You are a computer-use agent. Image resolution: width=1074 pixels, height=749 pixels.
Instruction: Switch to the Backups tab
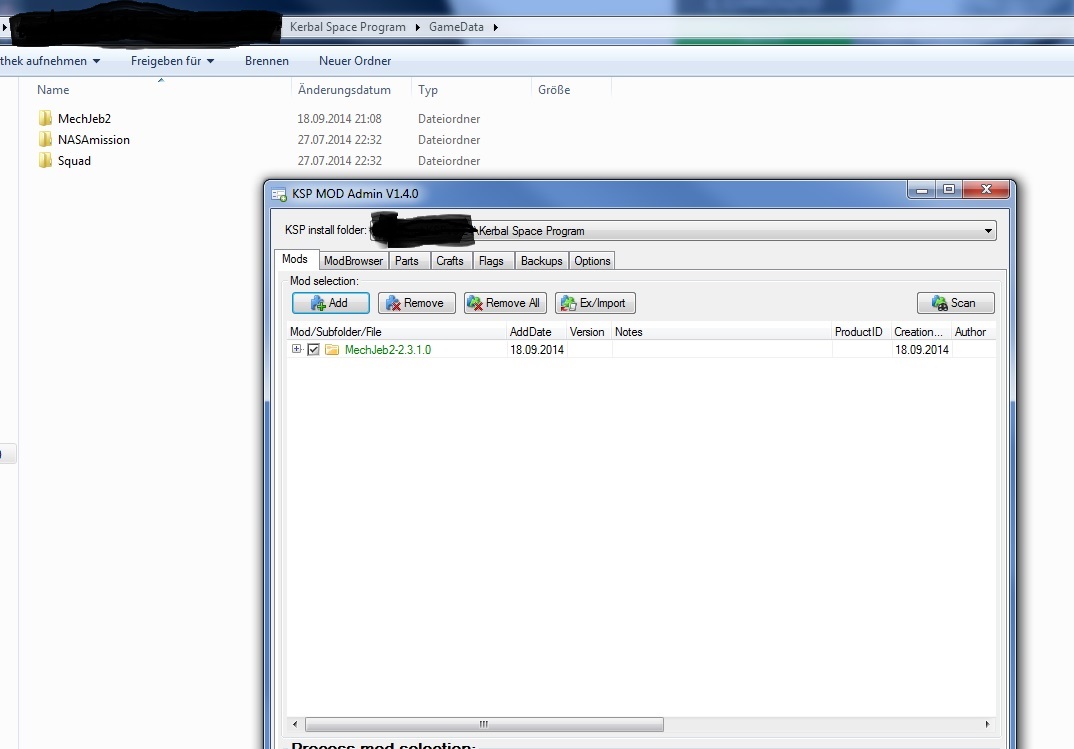pyautogui.click(x=542, y=261)
